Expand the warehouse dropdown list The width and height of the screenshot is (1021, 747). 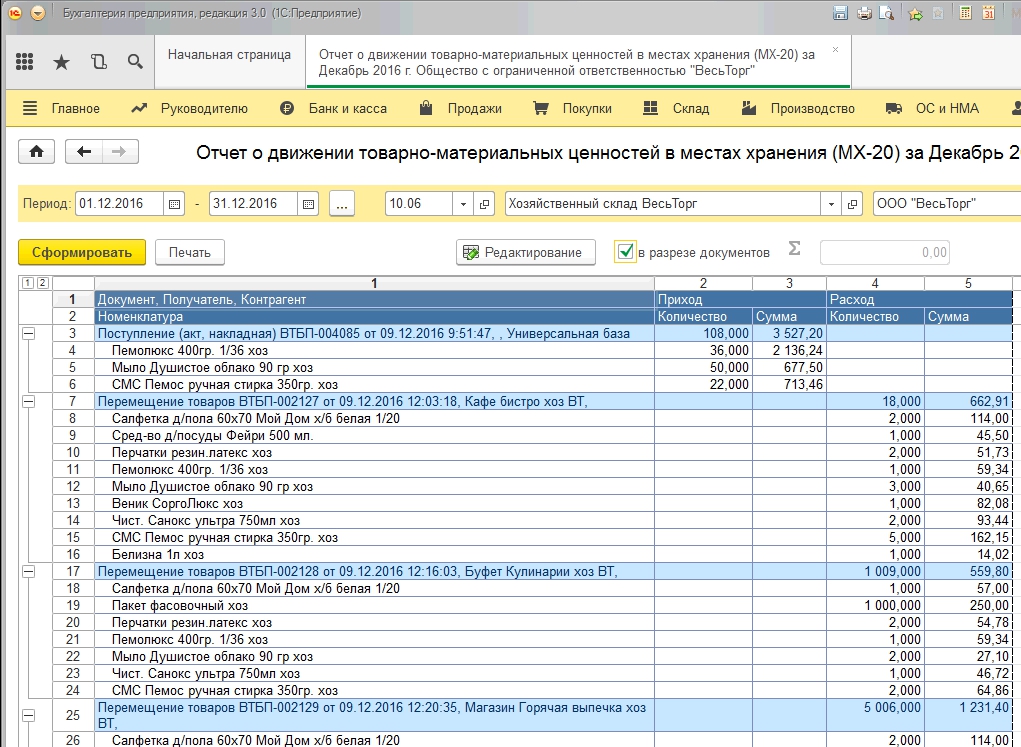(x=831, y=204)
